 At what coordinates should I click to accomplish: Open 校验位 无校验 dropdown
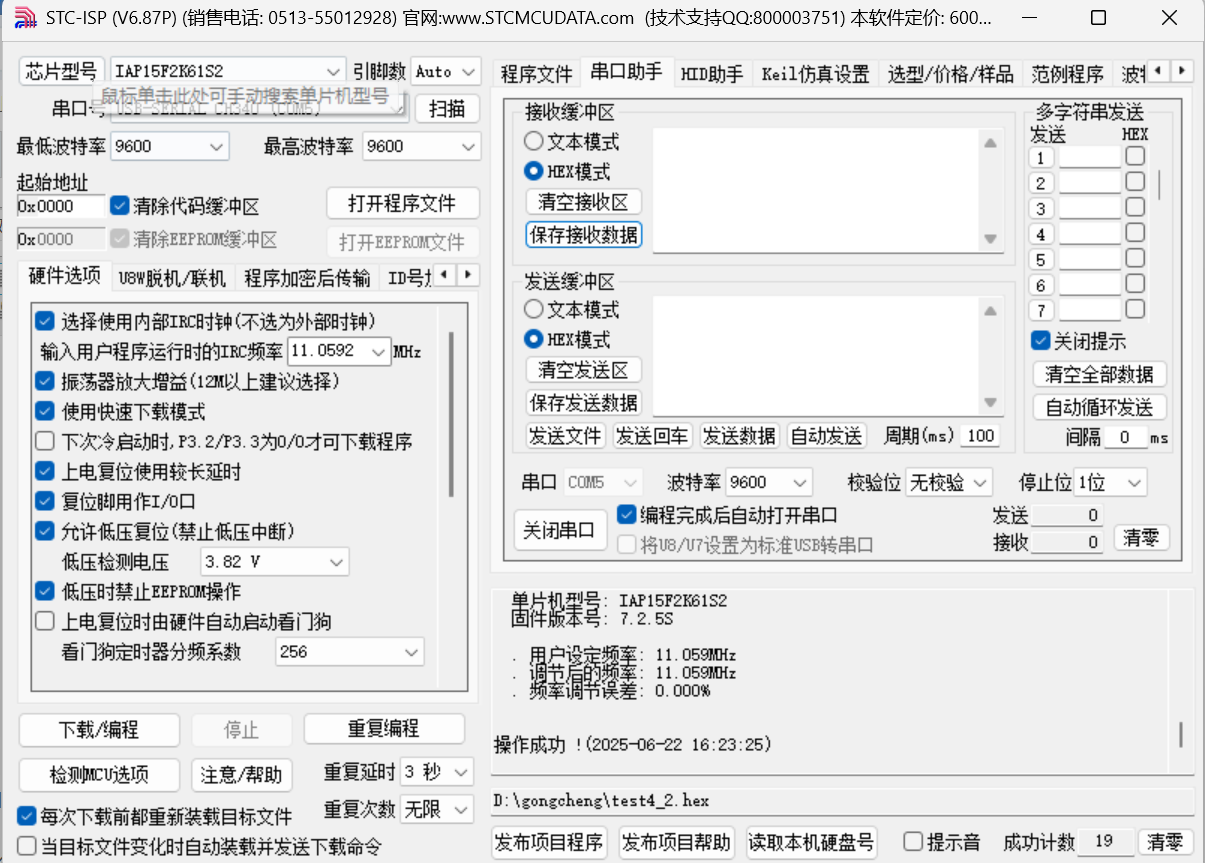(949, 482)
